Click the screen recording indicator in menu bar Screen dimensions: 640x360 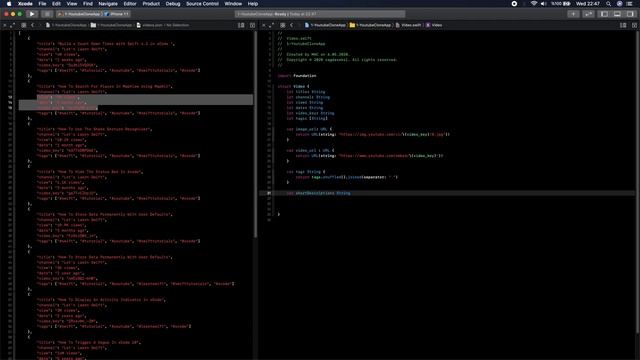pos(514,4)
